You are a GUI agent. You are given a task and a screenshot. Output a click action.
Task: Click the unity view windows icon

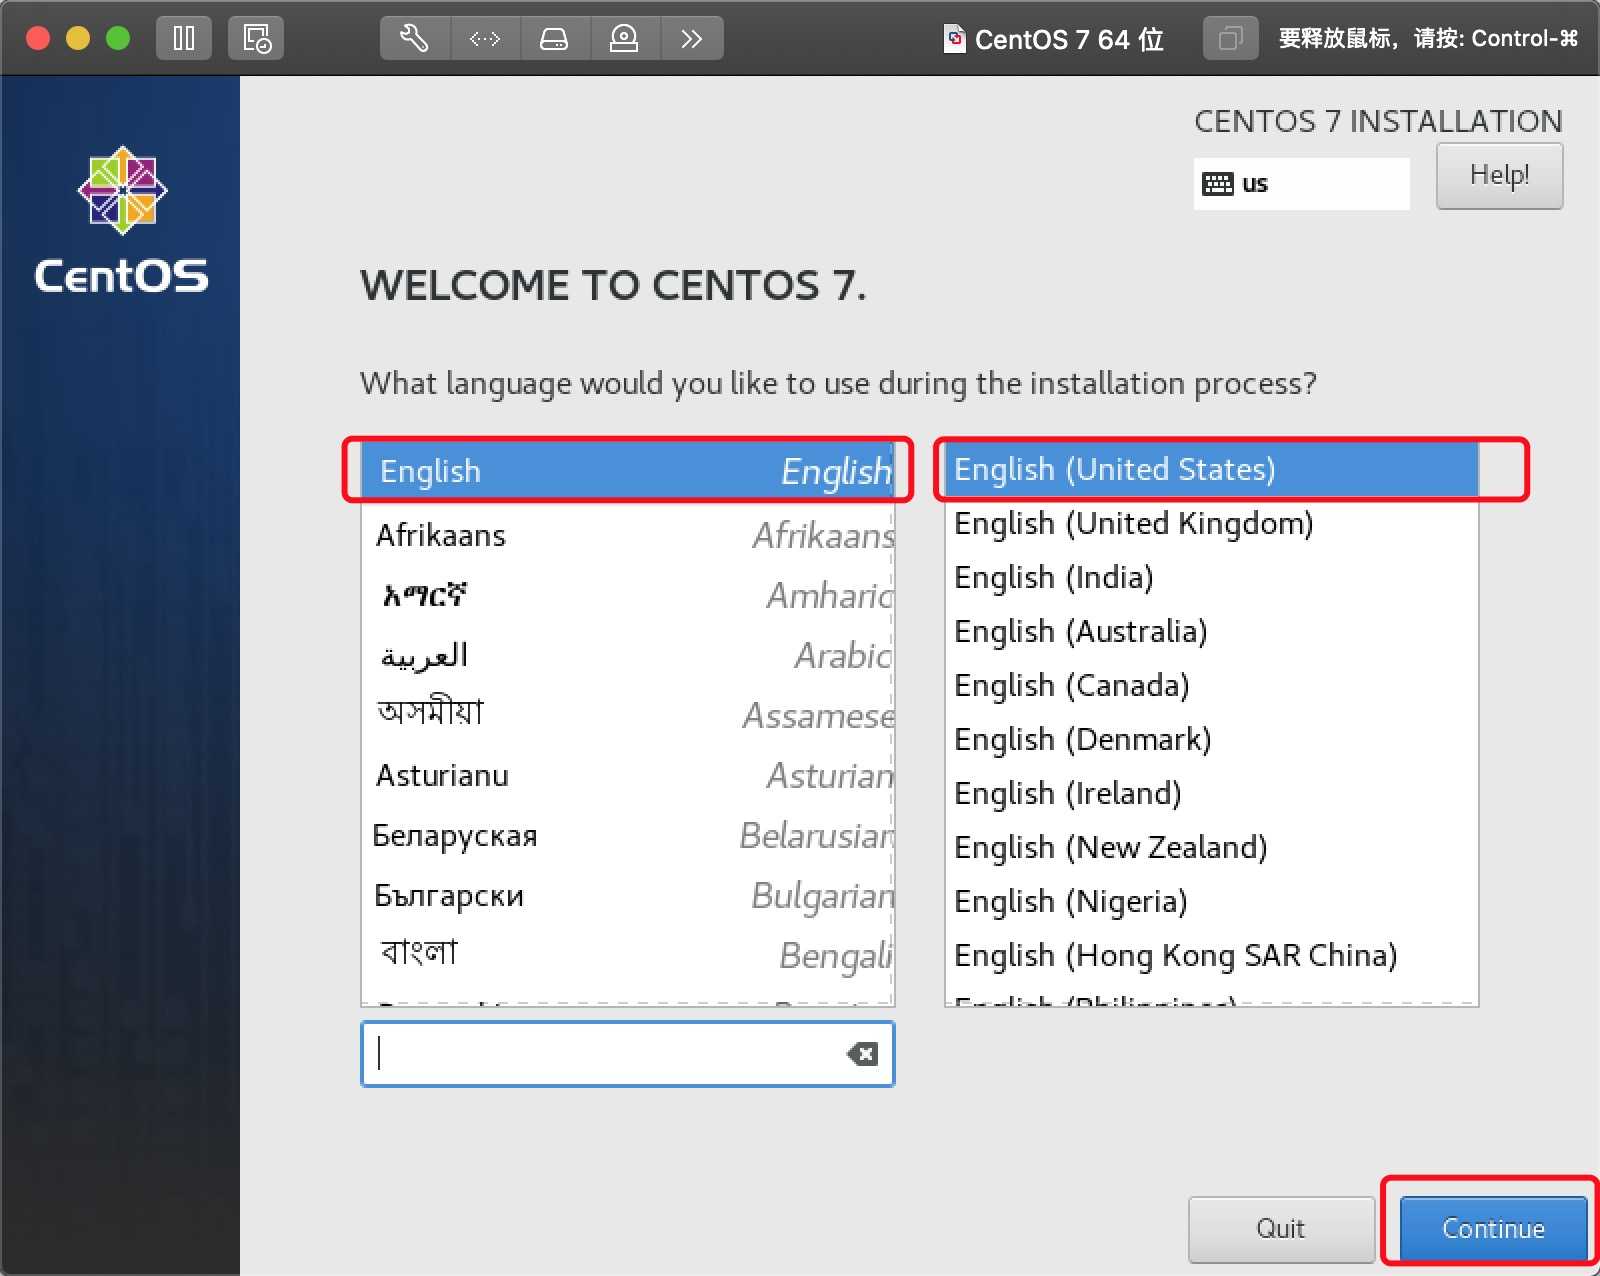[1230, 39]
